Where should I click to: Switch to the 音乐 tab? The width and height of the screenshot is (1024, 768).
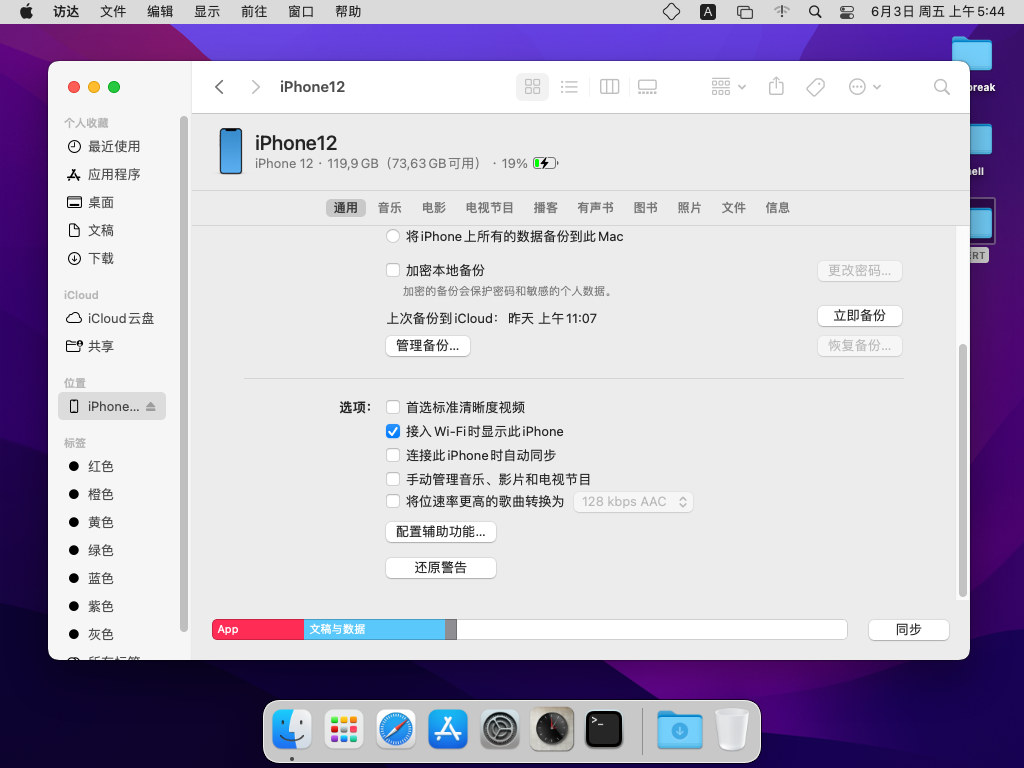(x=389, y=208)
